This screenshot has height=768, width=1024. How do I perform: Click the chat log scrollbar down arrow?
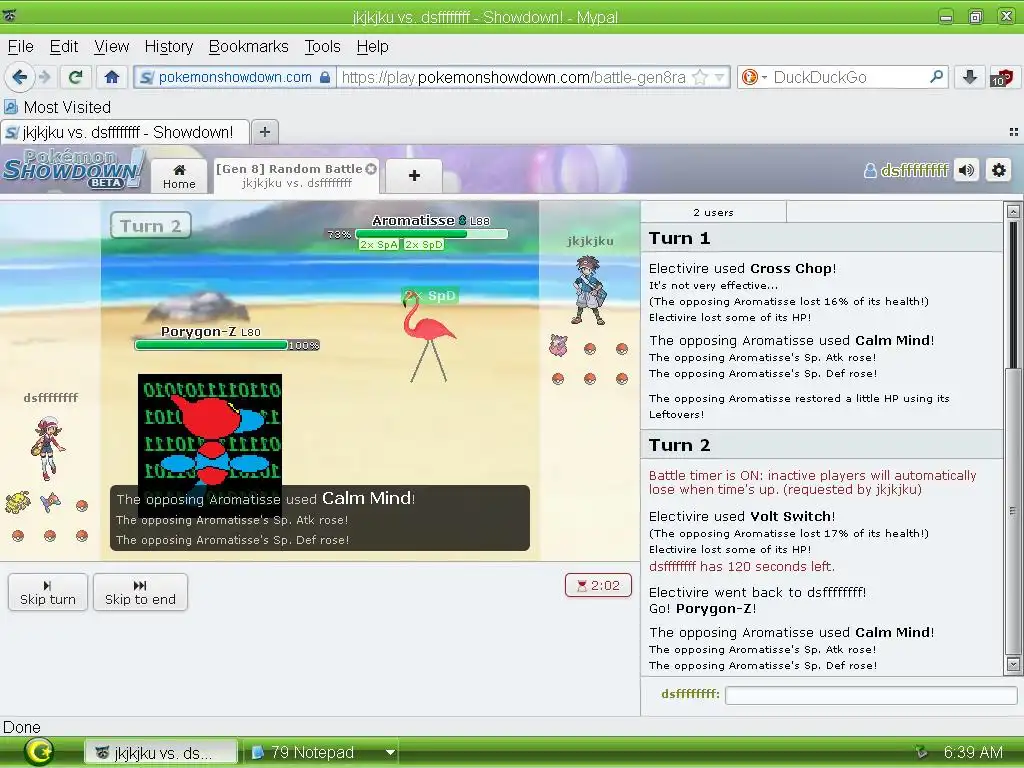[1013, 665]
